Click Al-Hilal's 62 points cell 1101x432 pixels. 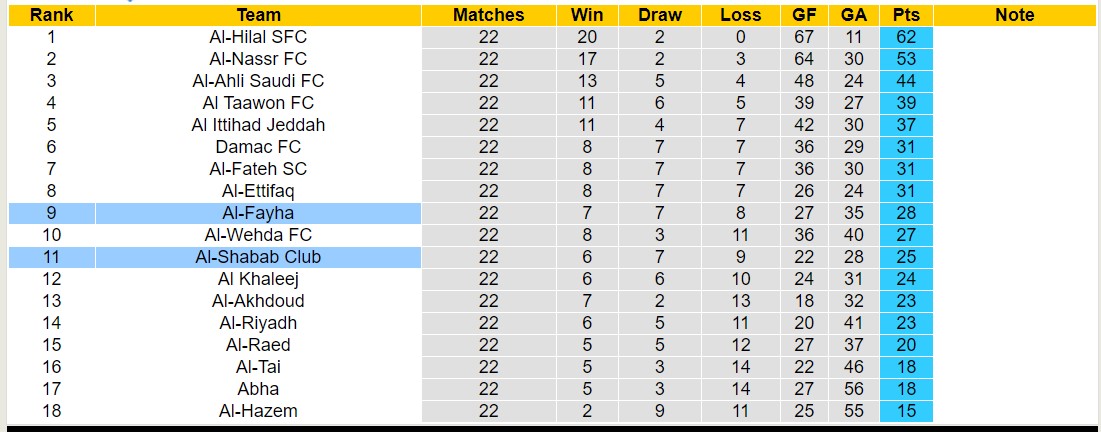pos(906,37)
